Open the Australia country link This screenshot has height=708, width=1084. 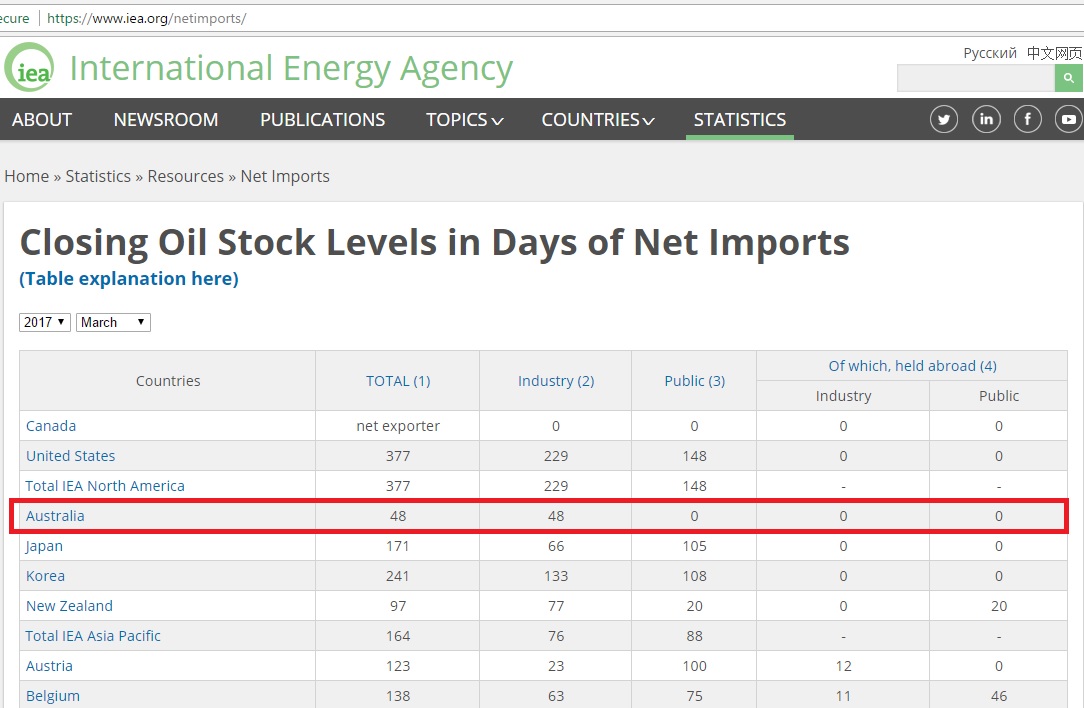(x=55, y=516)
